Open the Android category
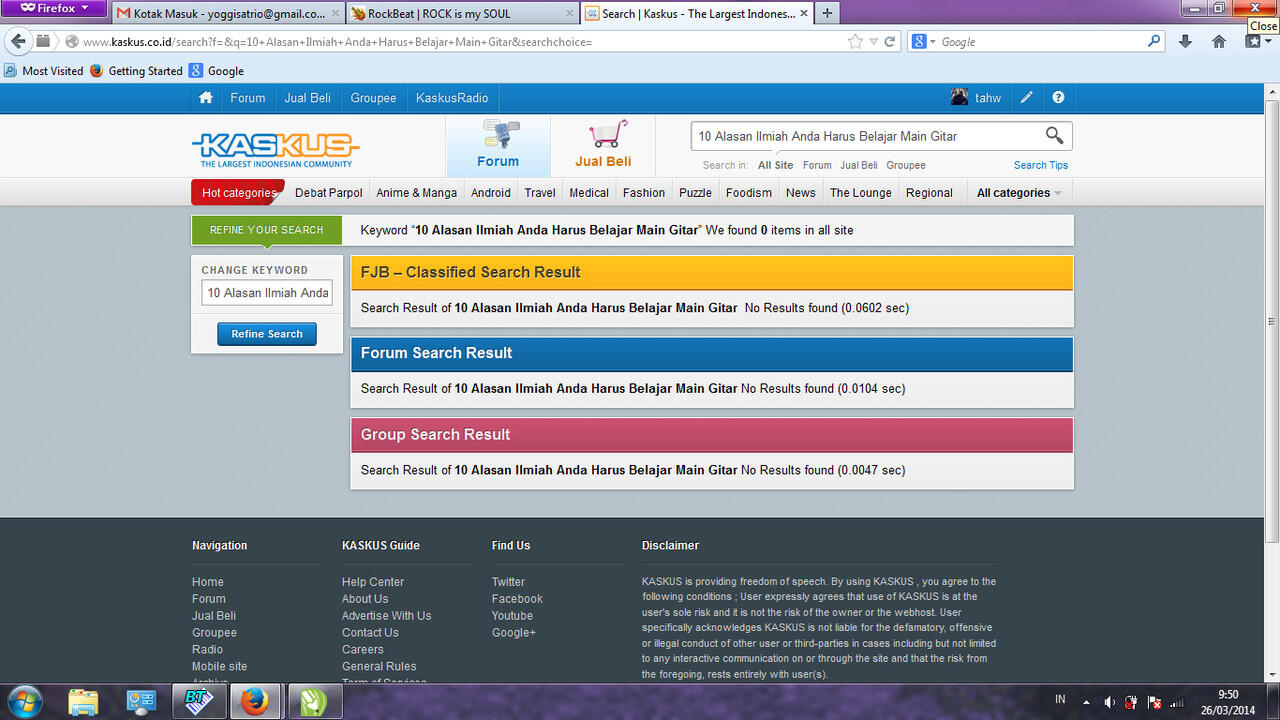This screenshot has width=1280, height=720. [491, 193]
